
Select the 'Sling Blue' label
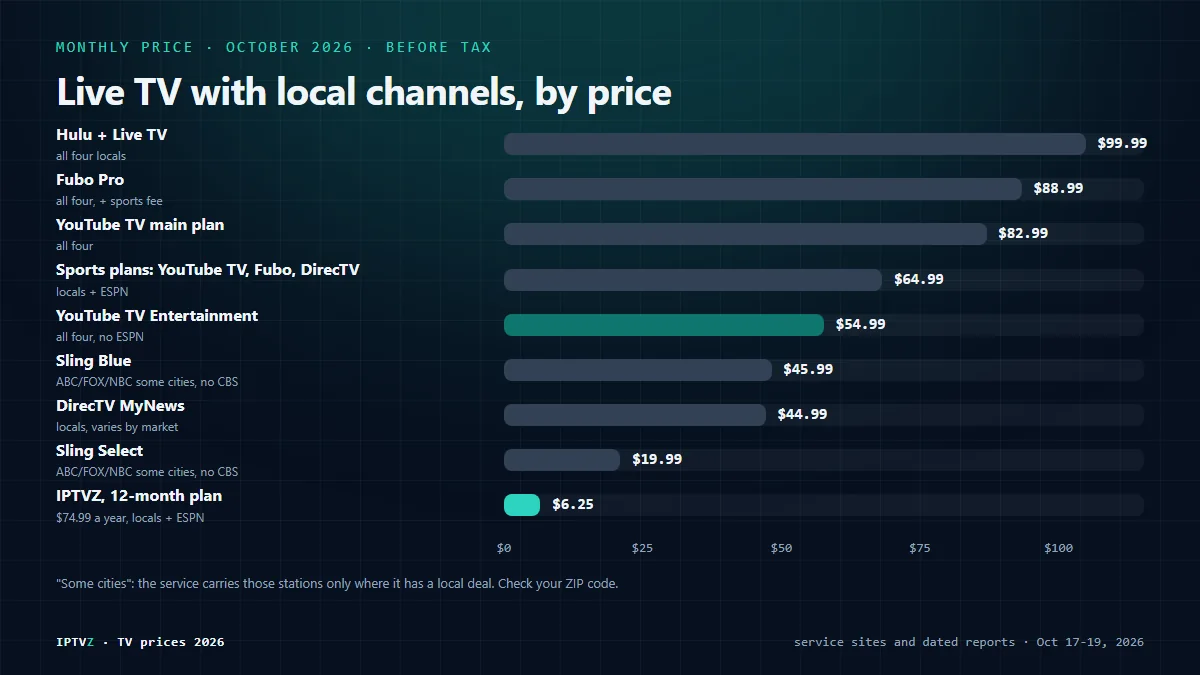(x=93, y=361)
